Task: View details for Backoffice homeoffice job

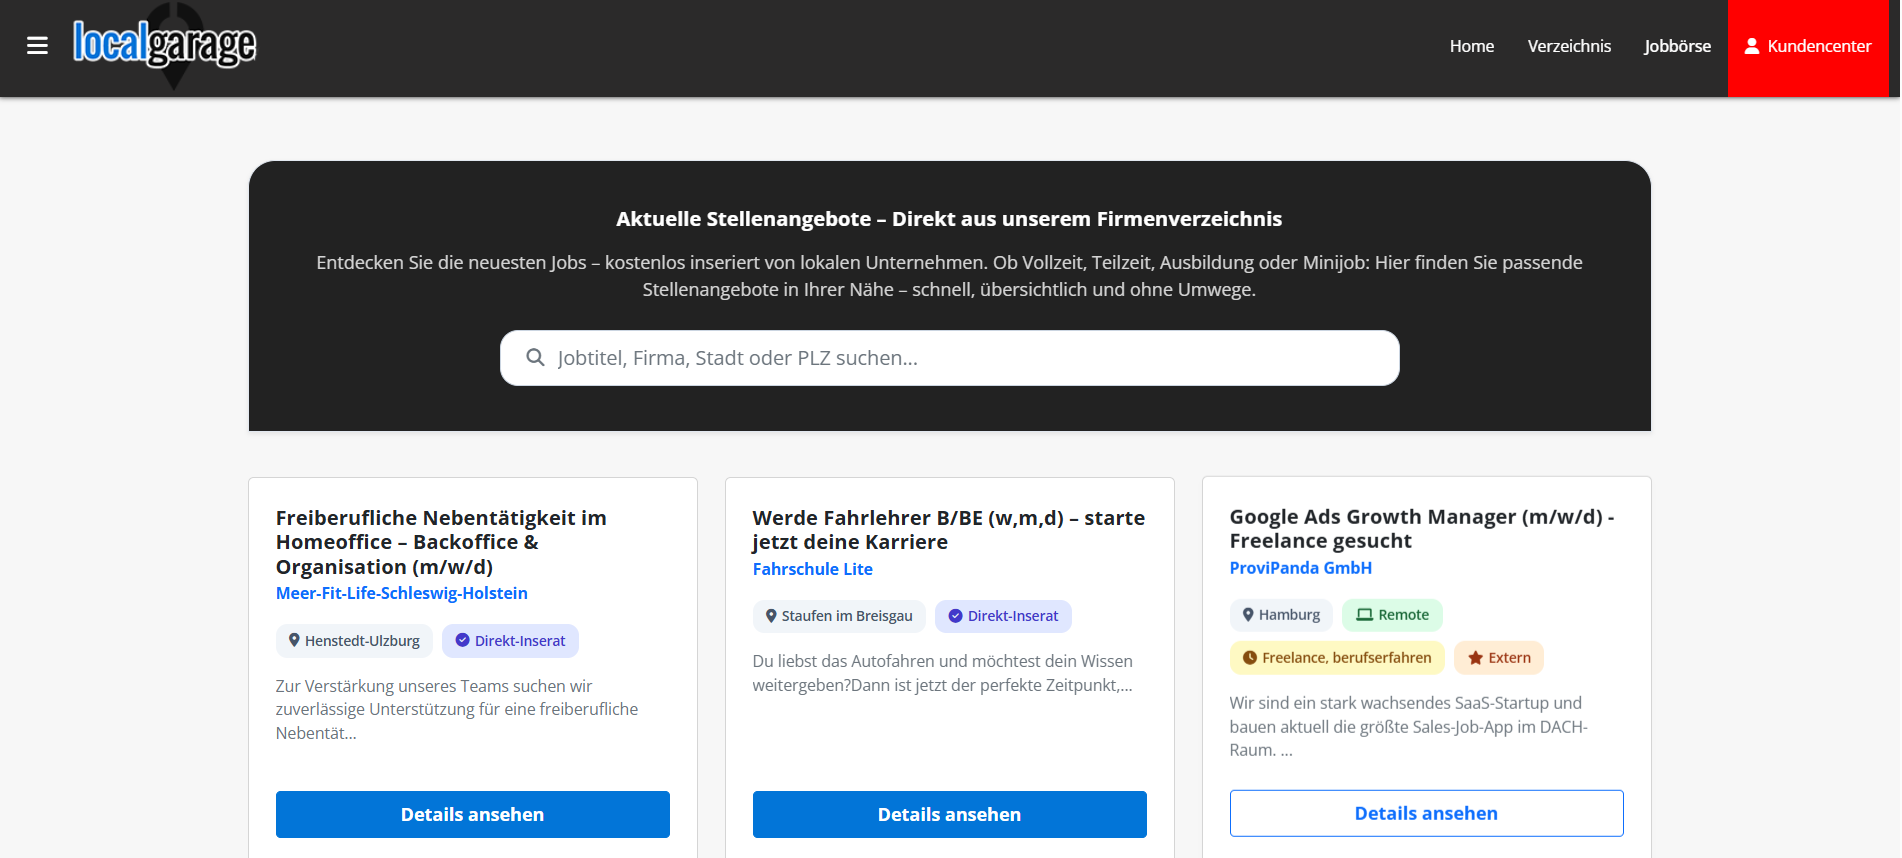Action: pos(472,814)
